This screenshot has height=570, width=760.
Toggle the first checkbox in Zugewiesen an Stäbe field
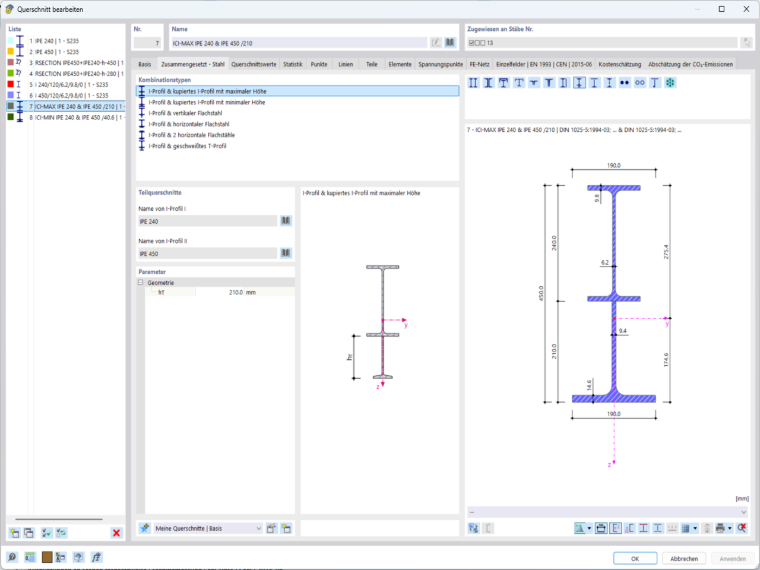[x=471, y=43]
